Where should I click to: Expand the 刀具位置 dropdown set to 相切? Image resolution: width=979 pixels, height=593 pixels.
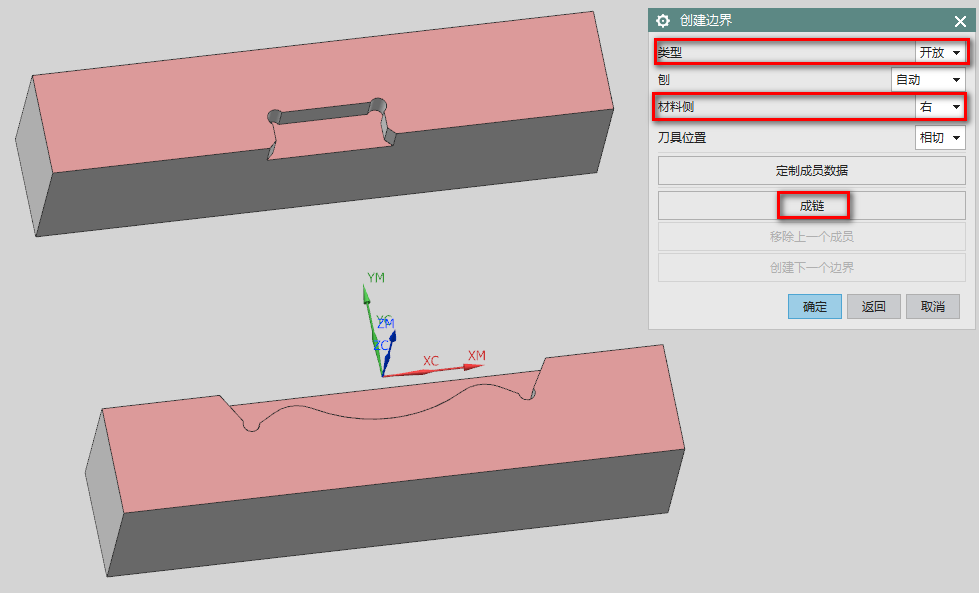(x=940, y=137)
